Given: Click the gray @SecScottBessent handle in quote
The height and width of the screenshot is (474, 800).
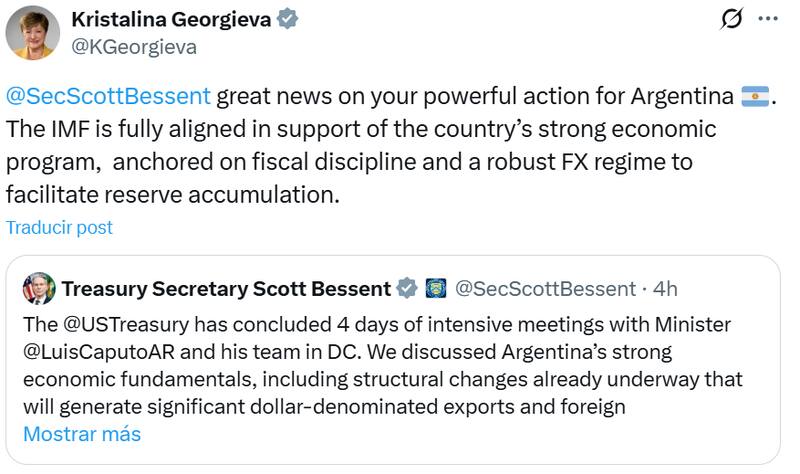Looking at the screenshot, I should click(x=545, y=289).
